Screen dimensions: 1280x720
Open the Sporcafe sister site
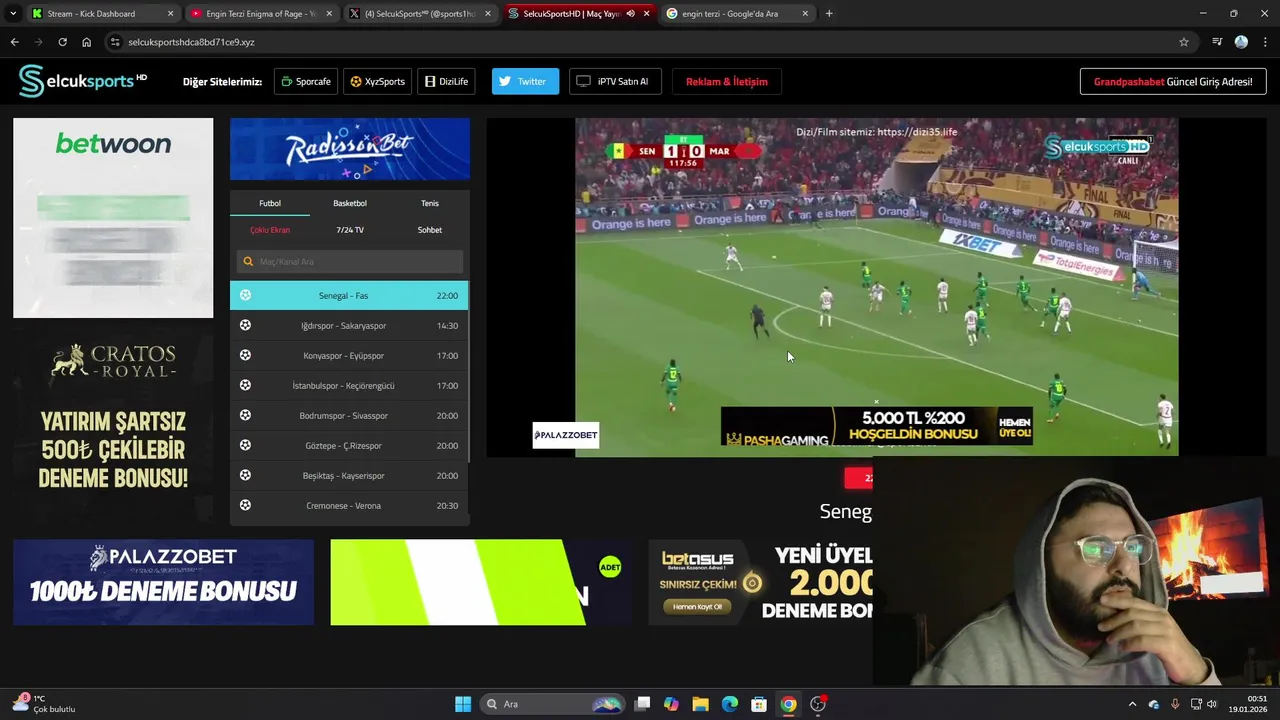click(x=306, y=82)
